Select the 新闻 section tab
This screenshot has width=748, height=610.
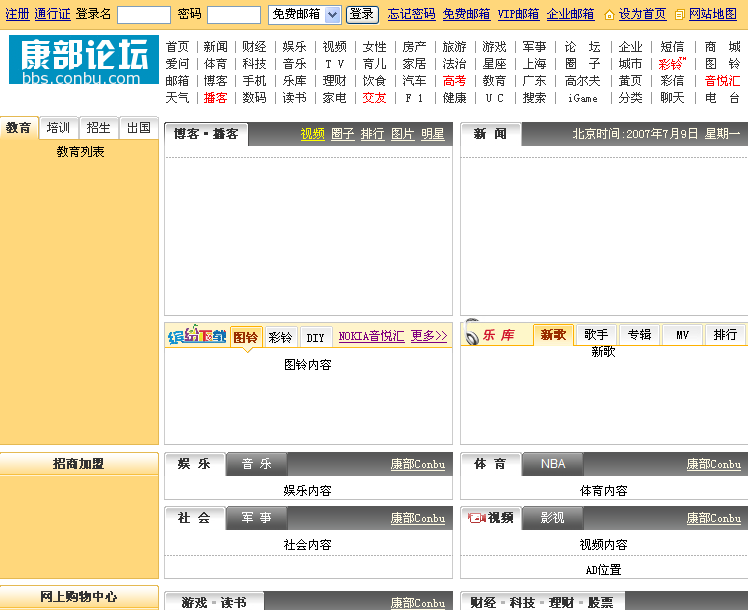pyautogui.click(x=491, y=134)
